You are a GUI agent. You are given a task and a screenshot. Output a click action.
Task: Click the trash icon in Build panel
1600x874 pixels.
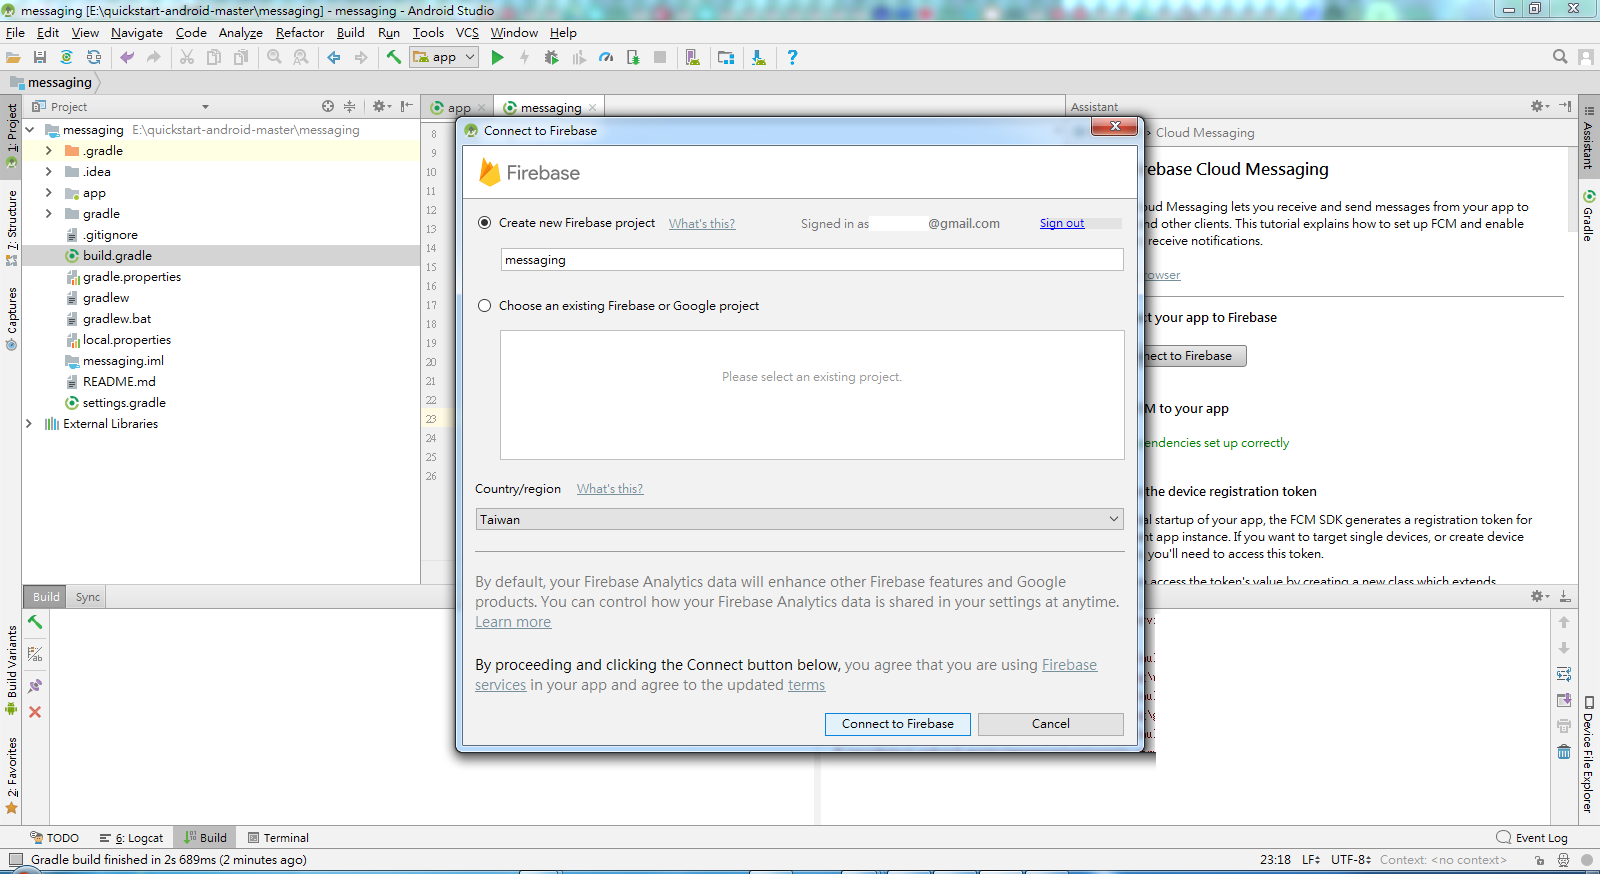tap(1564, 752)
